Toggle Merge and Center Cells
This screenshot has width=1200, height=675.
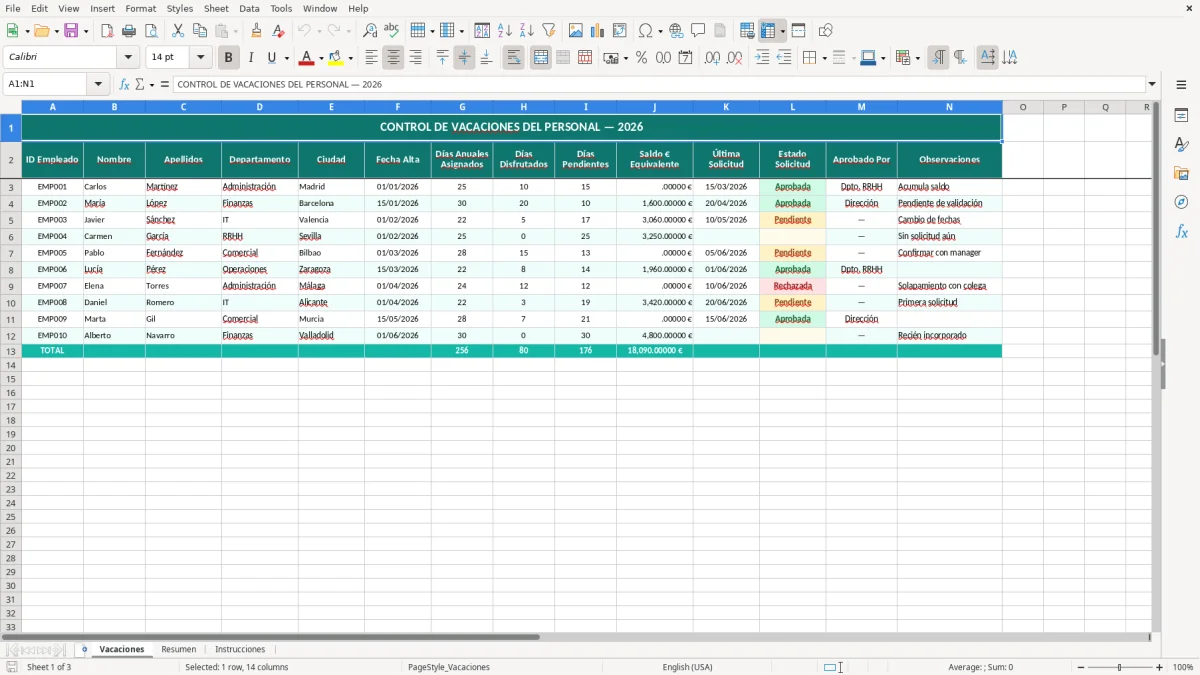point(540,58)
